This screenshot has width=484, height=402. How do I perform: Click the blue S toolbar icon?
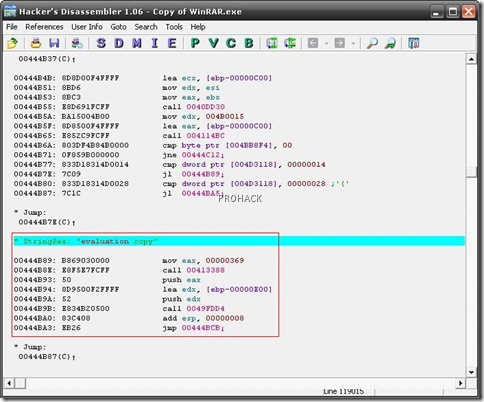point(101,43)
